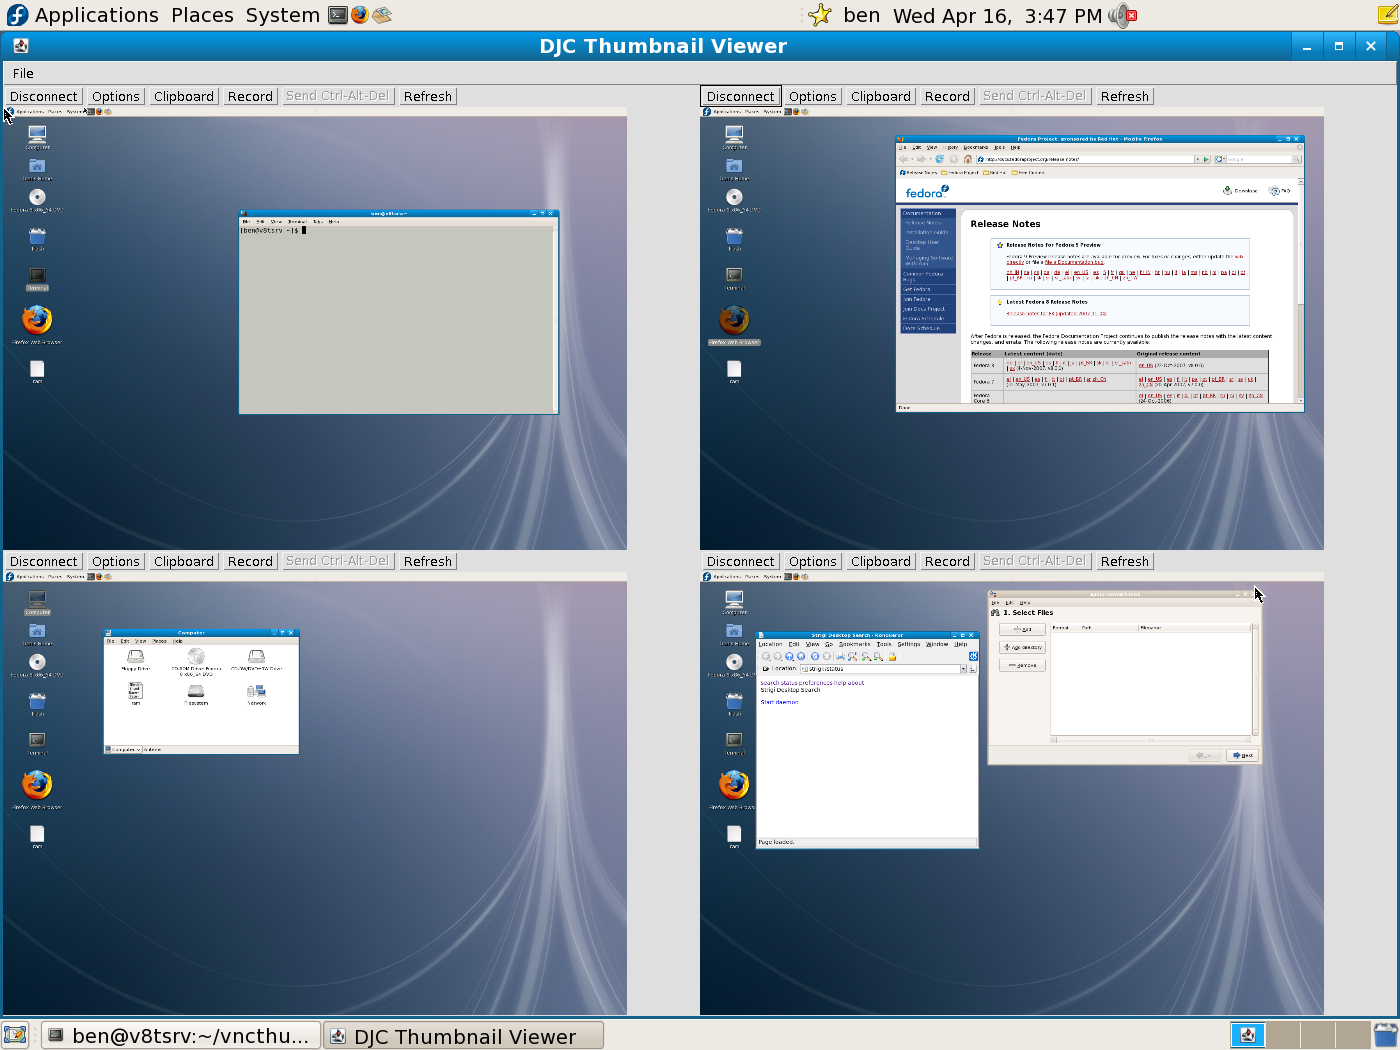This screenshot has height=1050, width=1400.
Task: Open Settings menu in the Strigi Konqueror window
Action: click(x=908, y=644)
